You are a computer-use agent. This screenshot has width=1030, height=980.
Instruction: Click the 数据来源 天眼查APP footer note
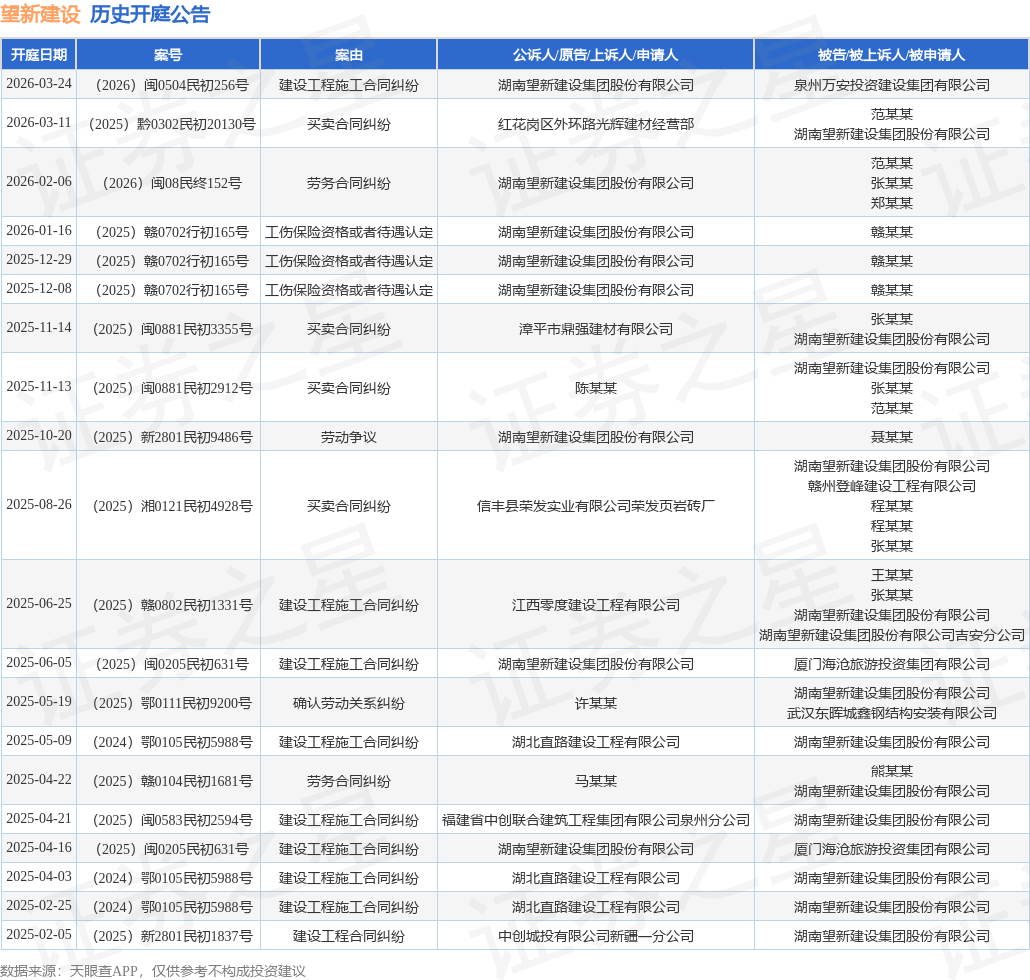click(x=153, y=971)
